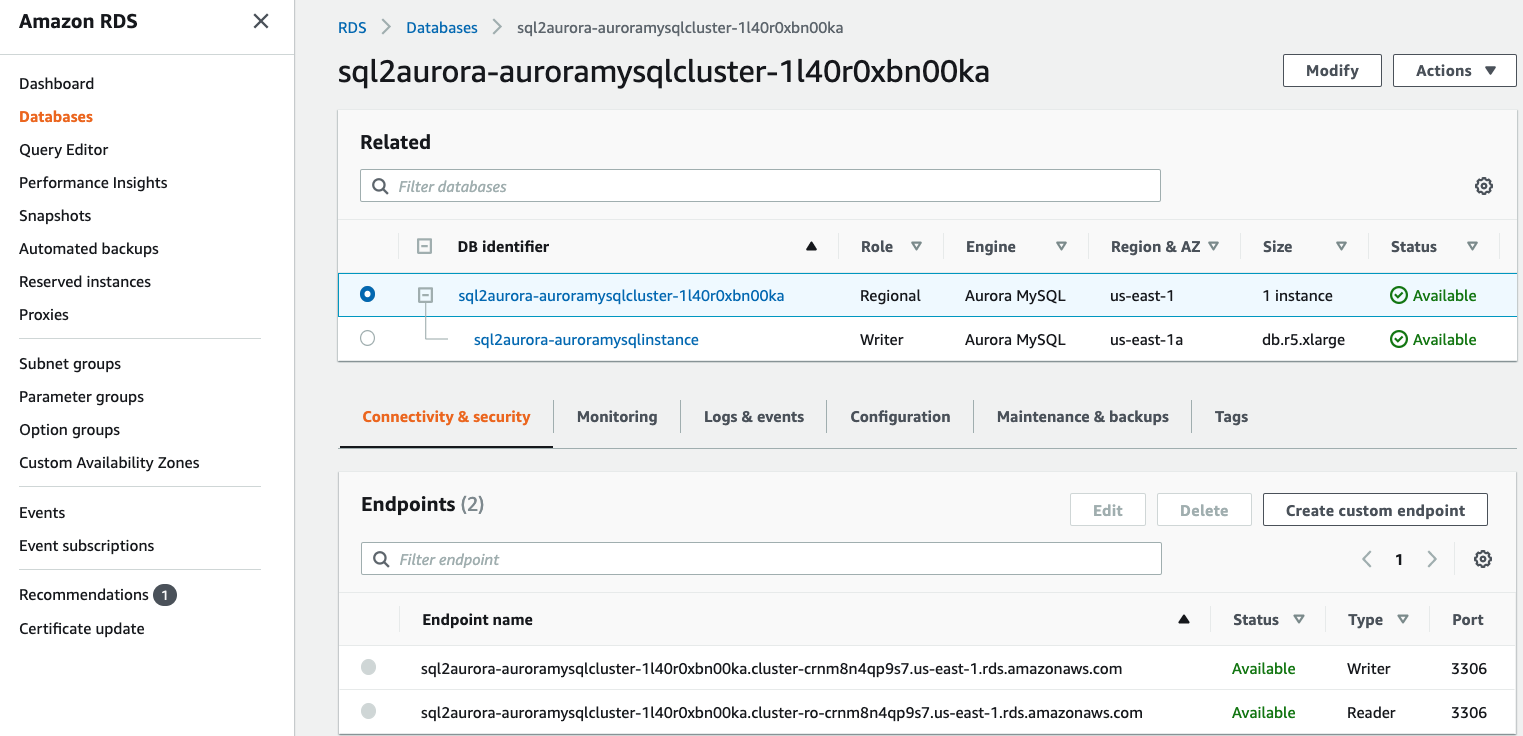
Task: Open Certificate update in sidebar
Action: tap(82, 629)
